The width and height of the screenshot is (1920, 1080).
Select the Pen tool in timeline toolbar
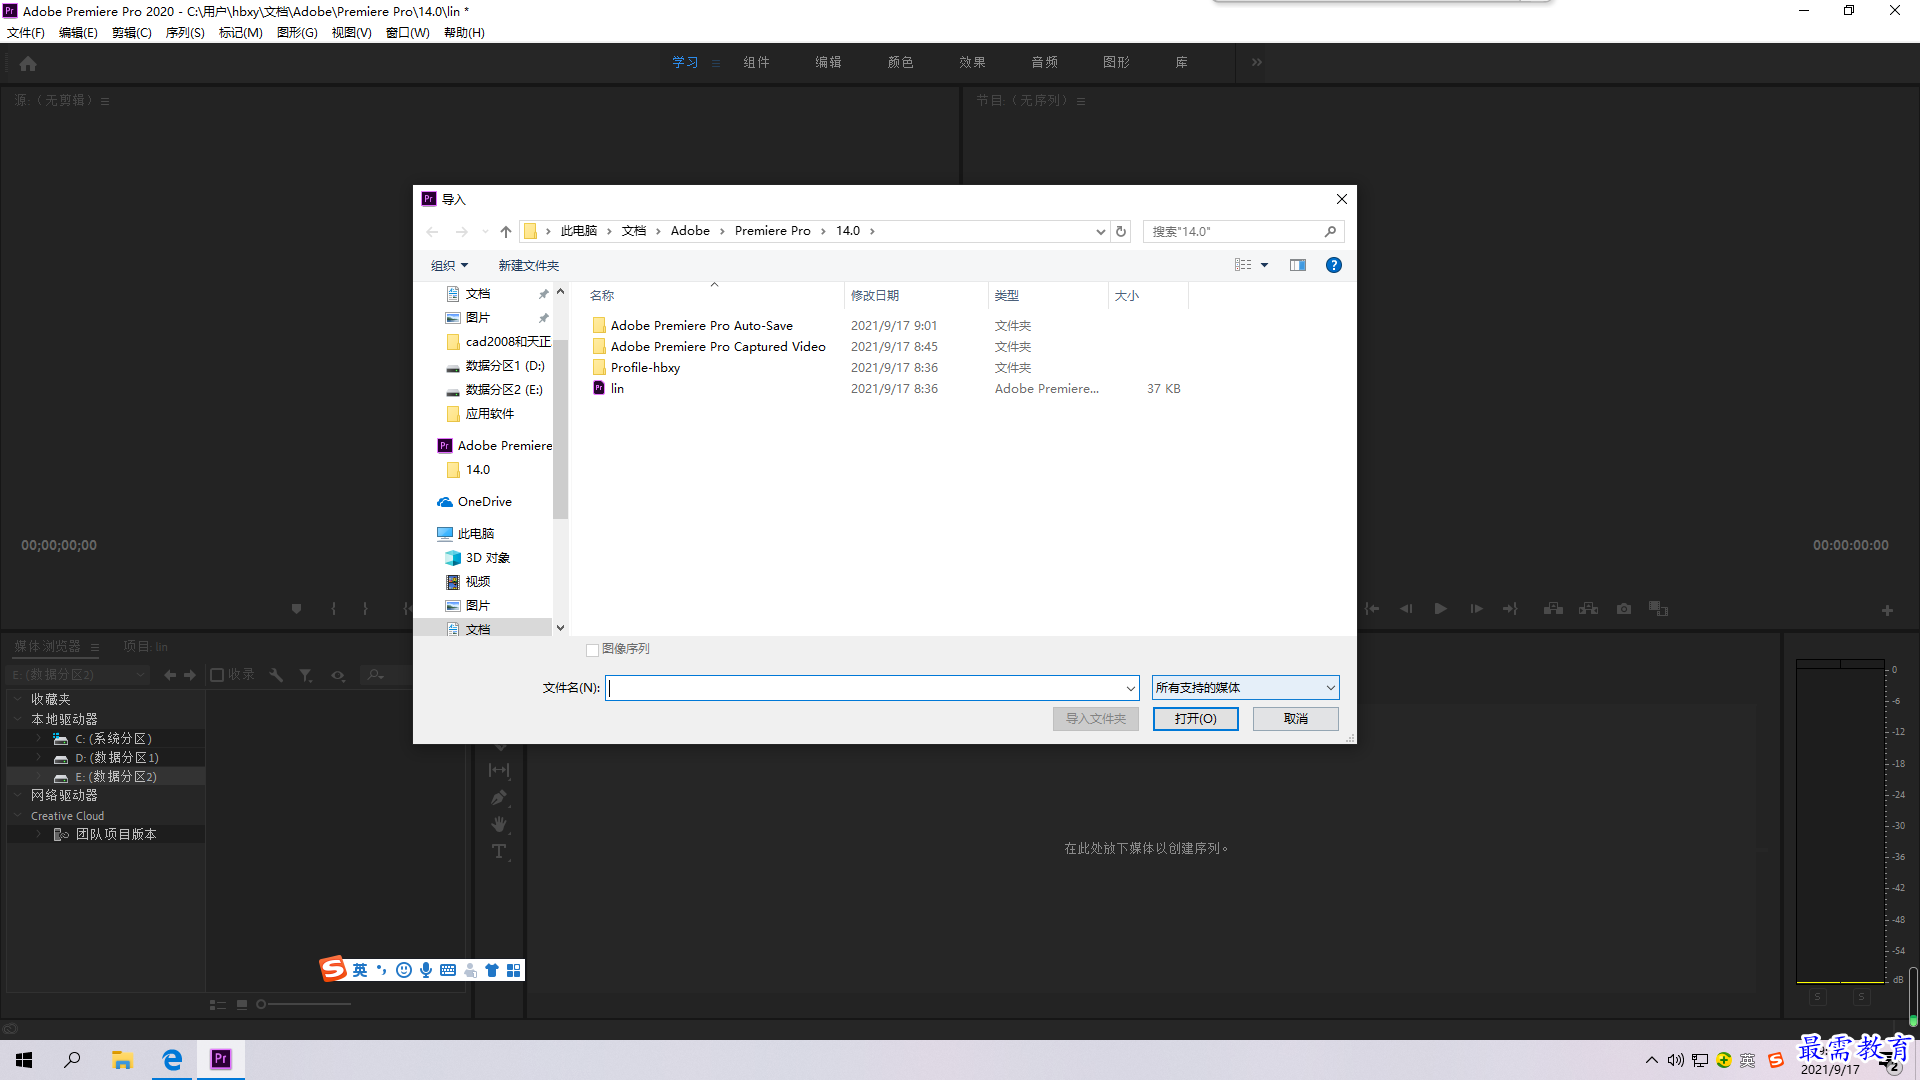tap(499, 797)
